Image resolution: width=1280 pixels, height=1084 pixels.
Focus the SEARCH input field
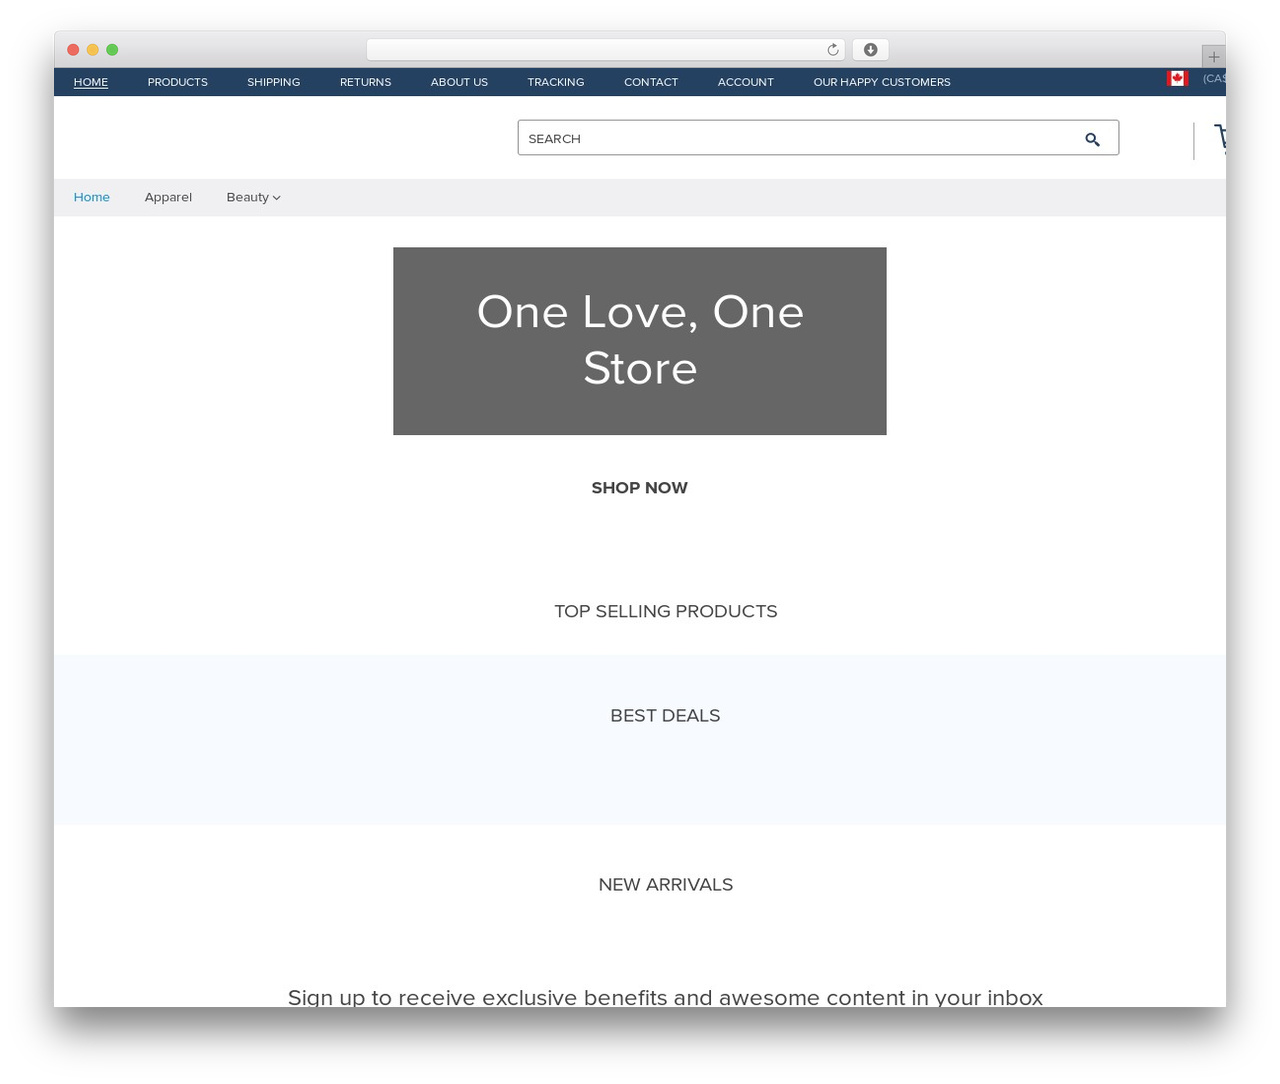pos(818,138)
